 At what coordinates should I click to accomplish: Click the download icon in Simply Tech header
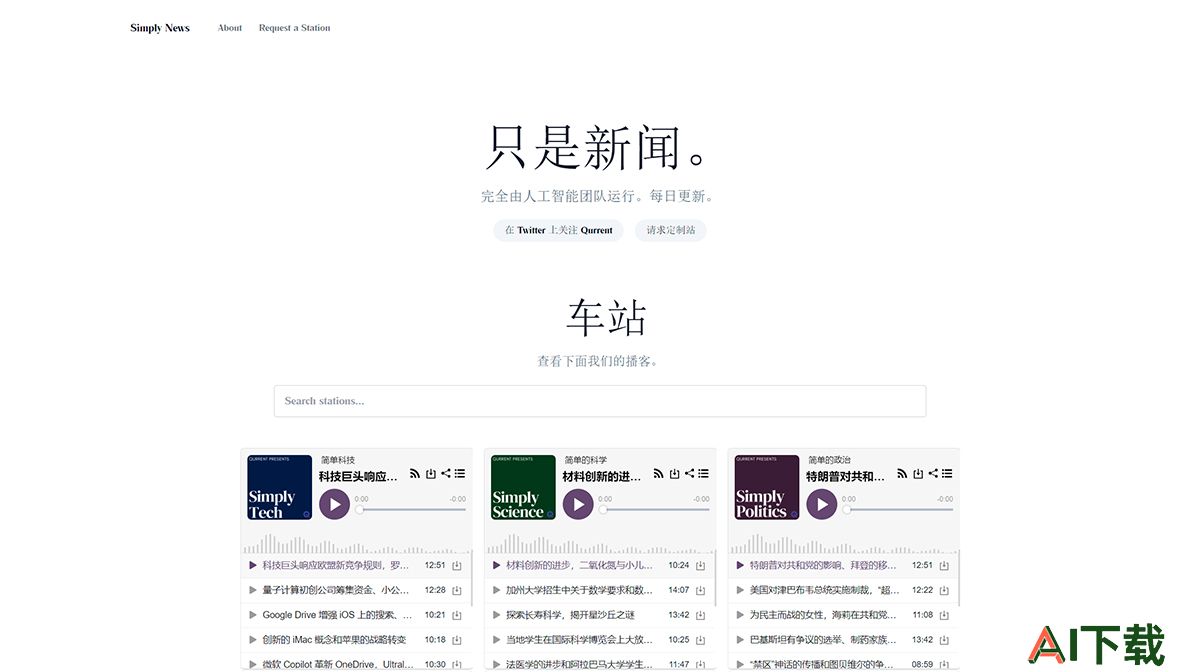point(431,474)
